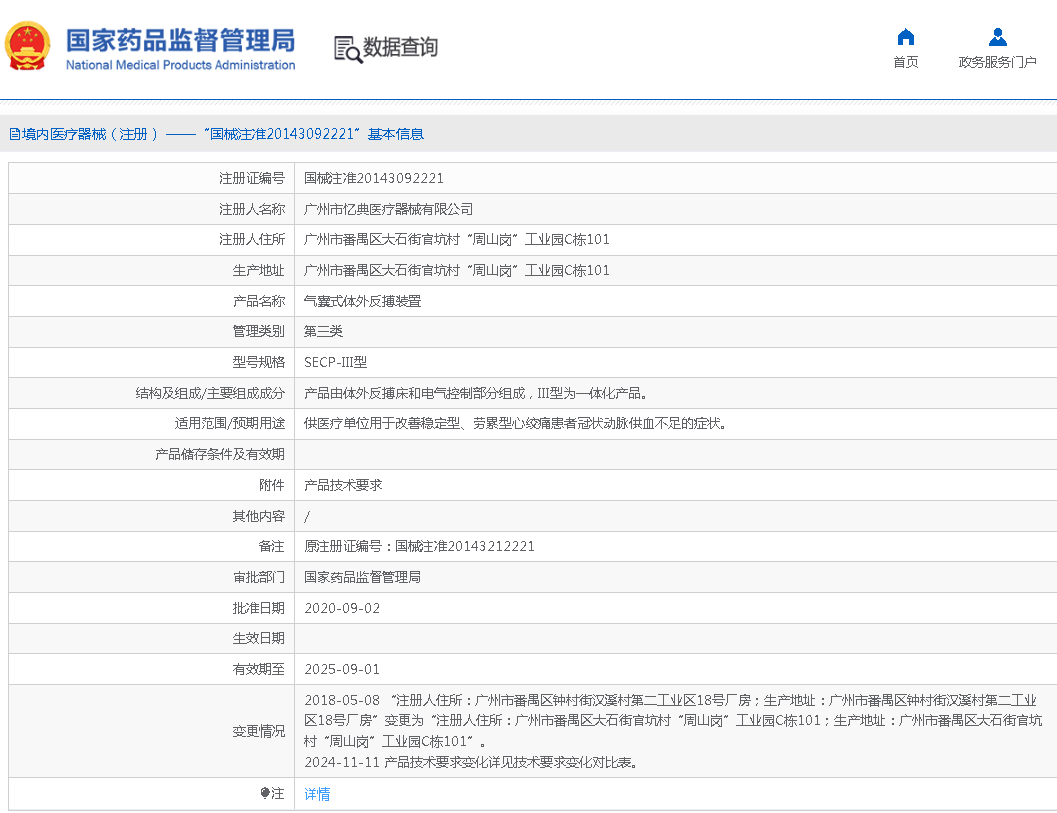1057x813 pixels.
Task: Click the person icon for the service portal
Action: click(x=997, y=37)
